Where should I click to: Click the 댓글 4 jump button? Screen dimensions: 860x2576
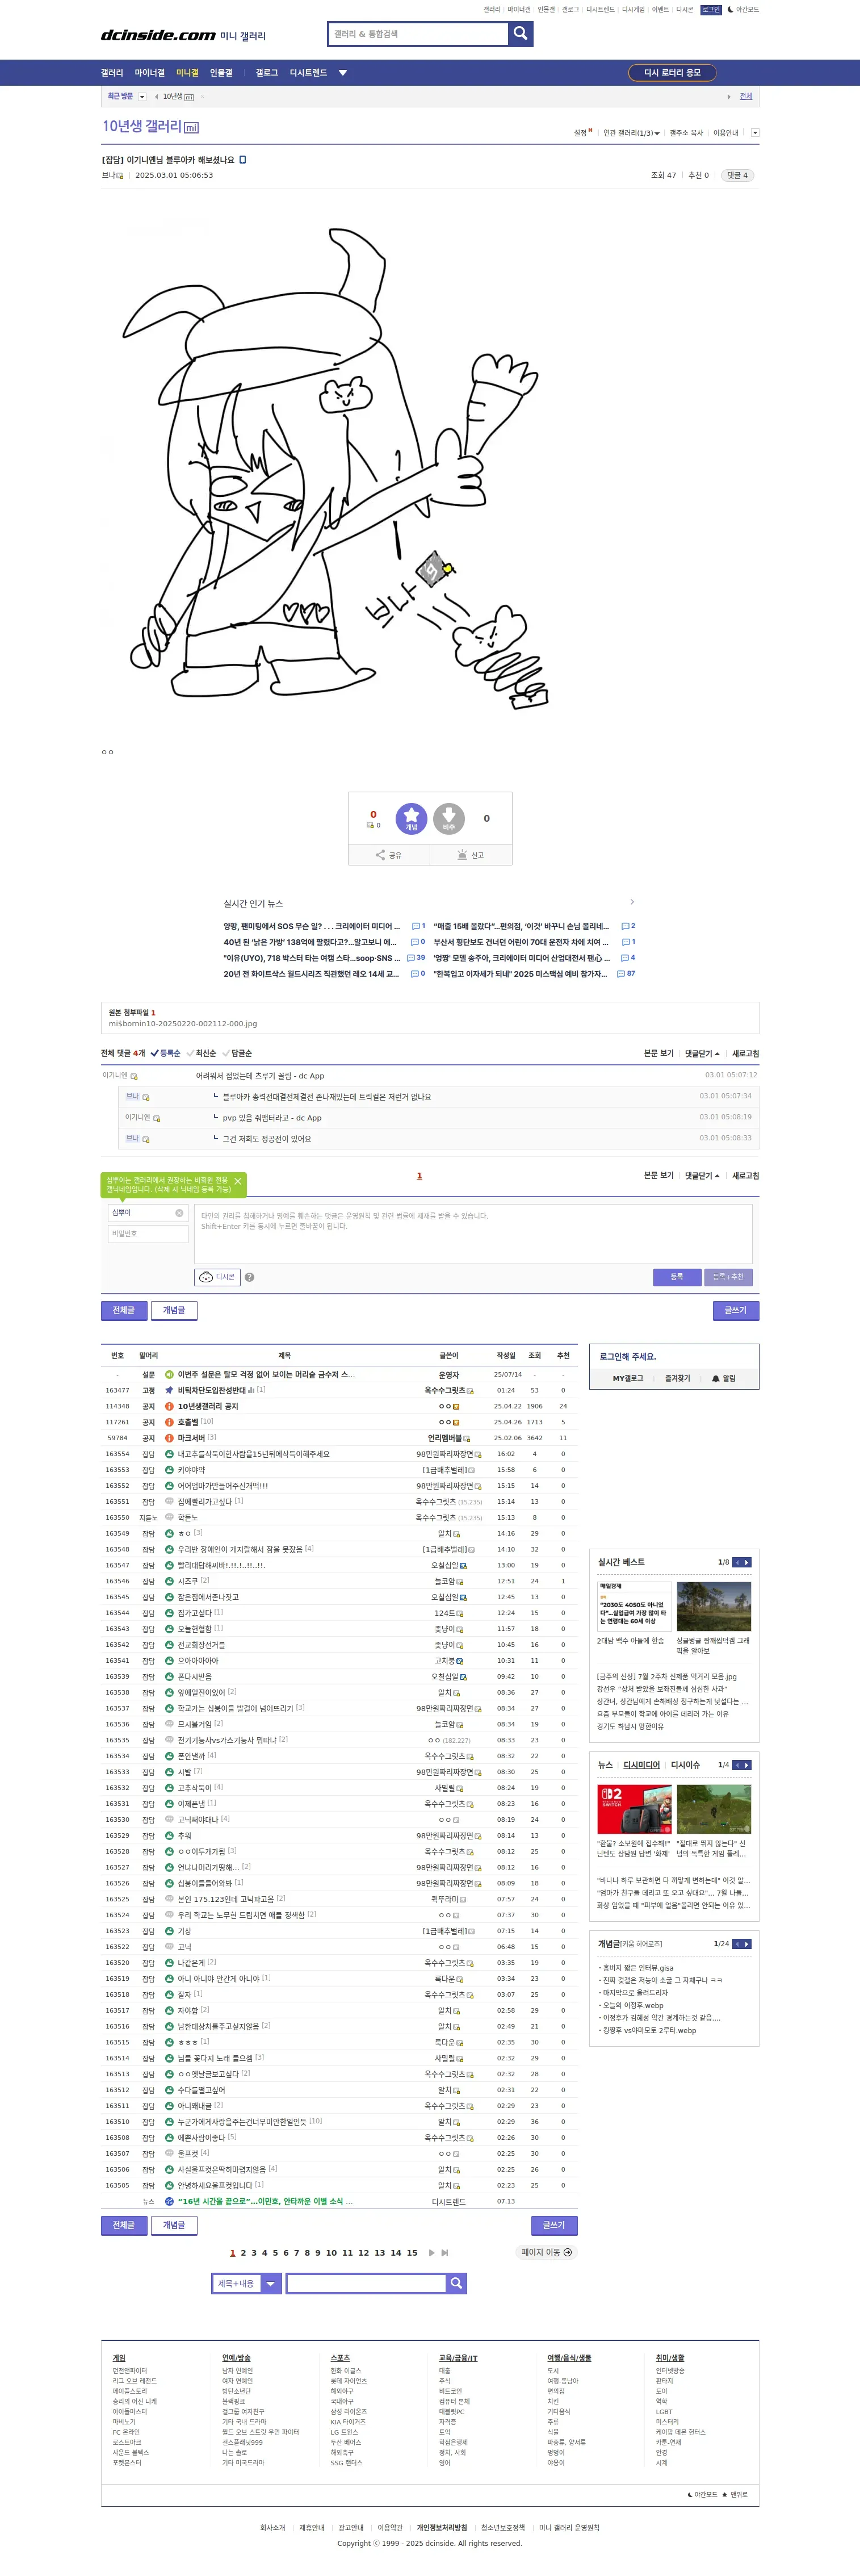click(x=737, y=175)
